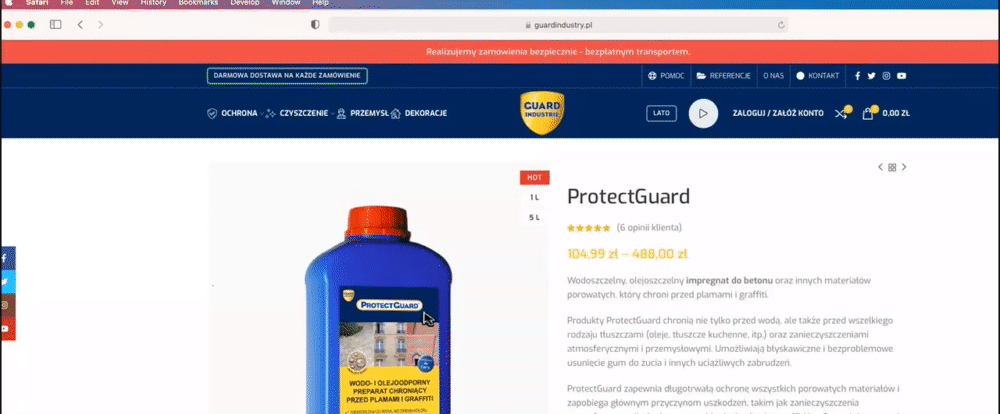Viewport: 1000px width, 414px height.
Task: Click the compare products shuffle icon
Action: point(841,114)
